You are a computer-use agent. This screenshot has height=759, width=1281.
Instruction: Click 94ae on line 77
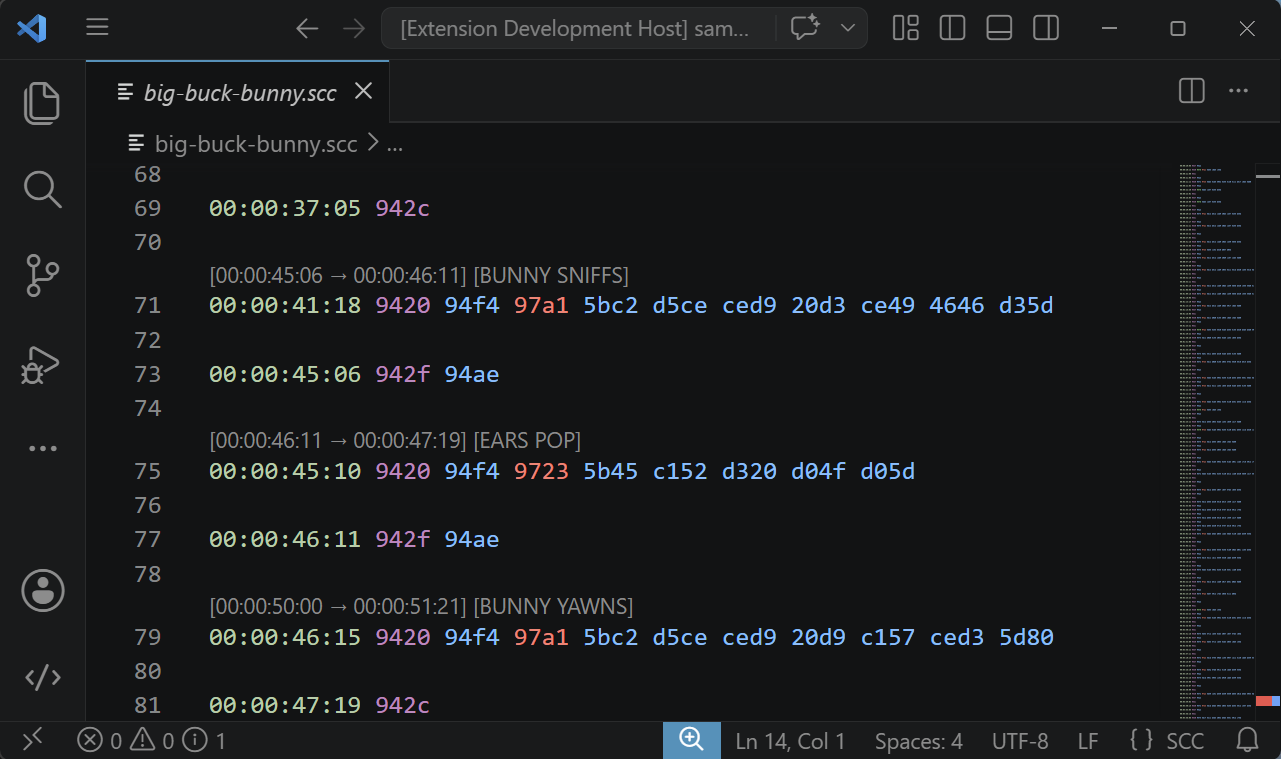click(x=472, y=540)
